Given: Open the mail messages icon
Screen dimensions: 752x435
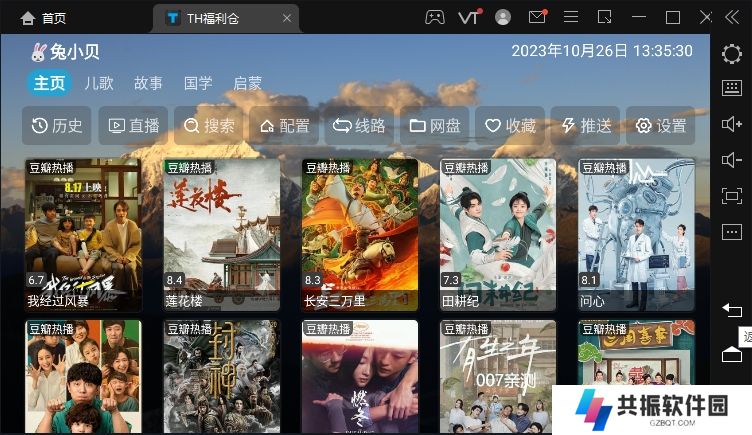Looking at the screenshot, I should pos(538,17).
